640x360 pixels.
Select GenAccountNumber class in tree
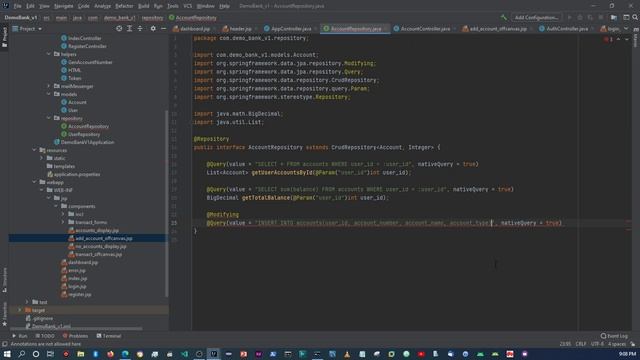tap(90, 62)
